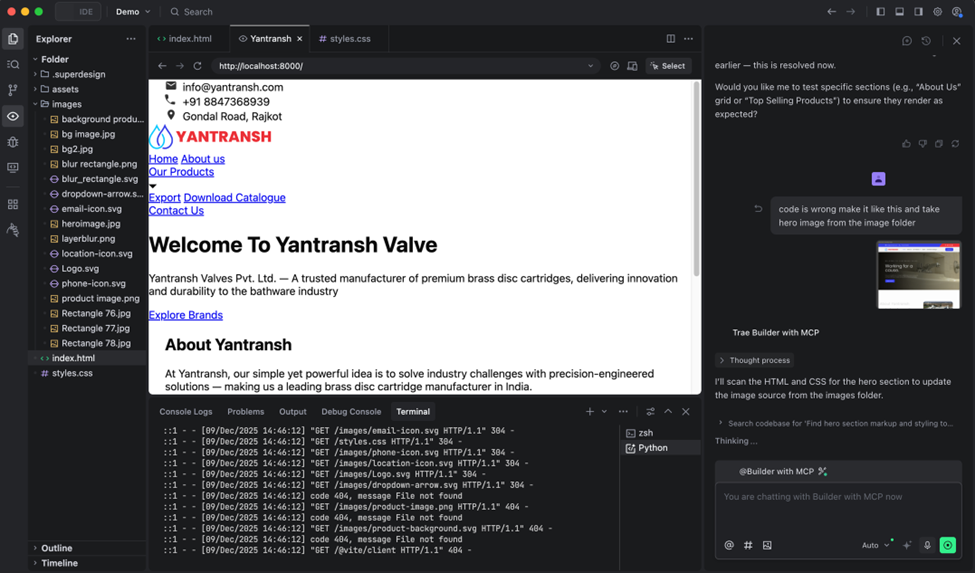Expand the assets folder

click(35, 89)
